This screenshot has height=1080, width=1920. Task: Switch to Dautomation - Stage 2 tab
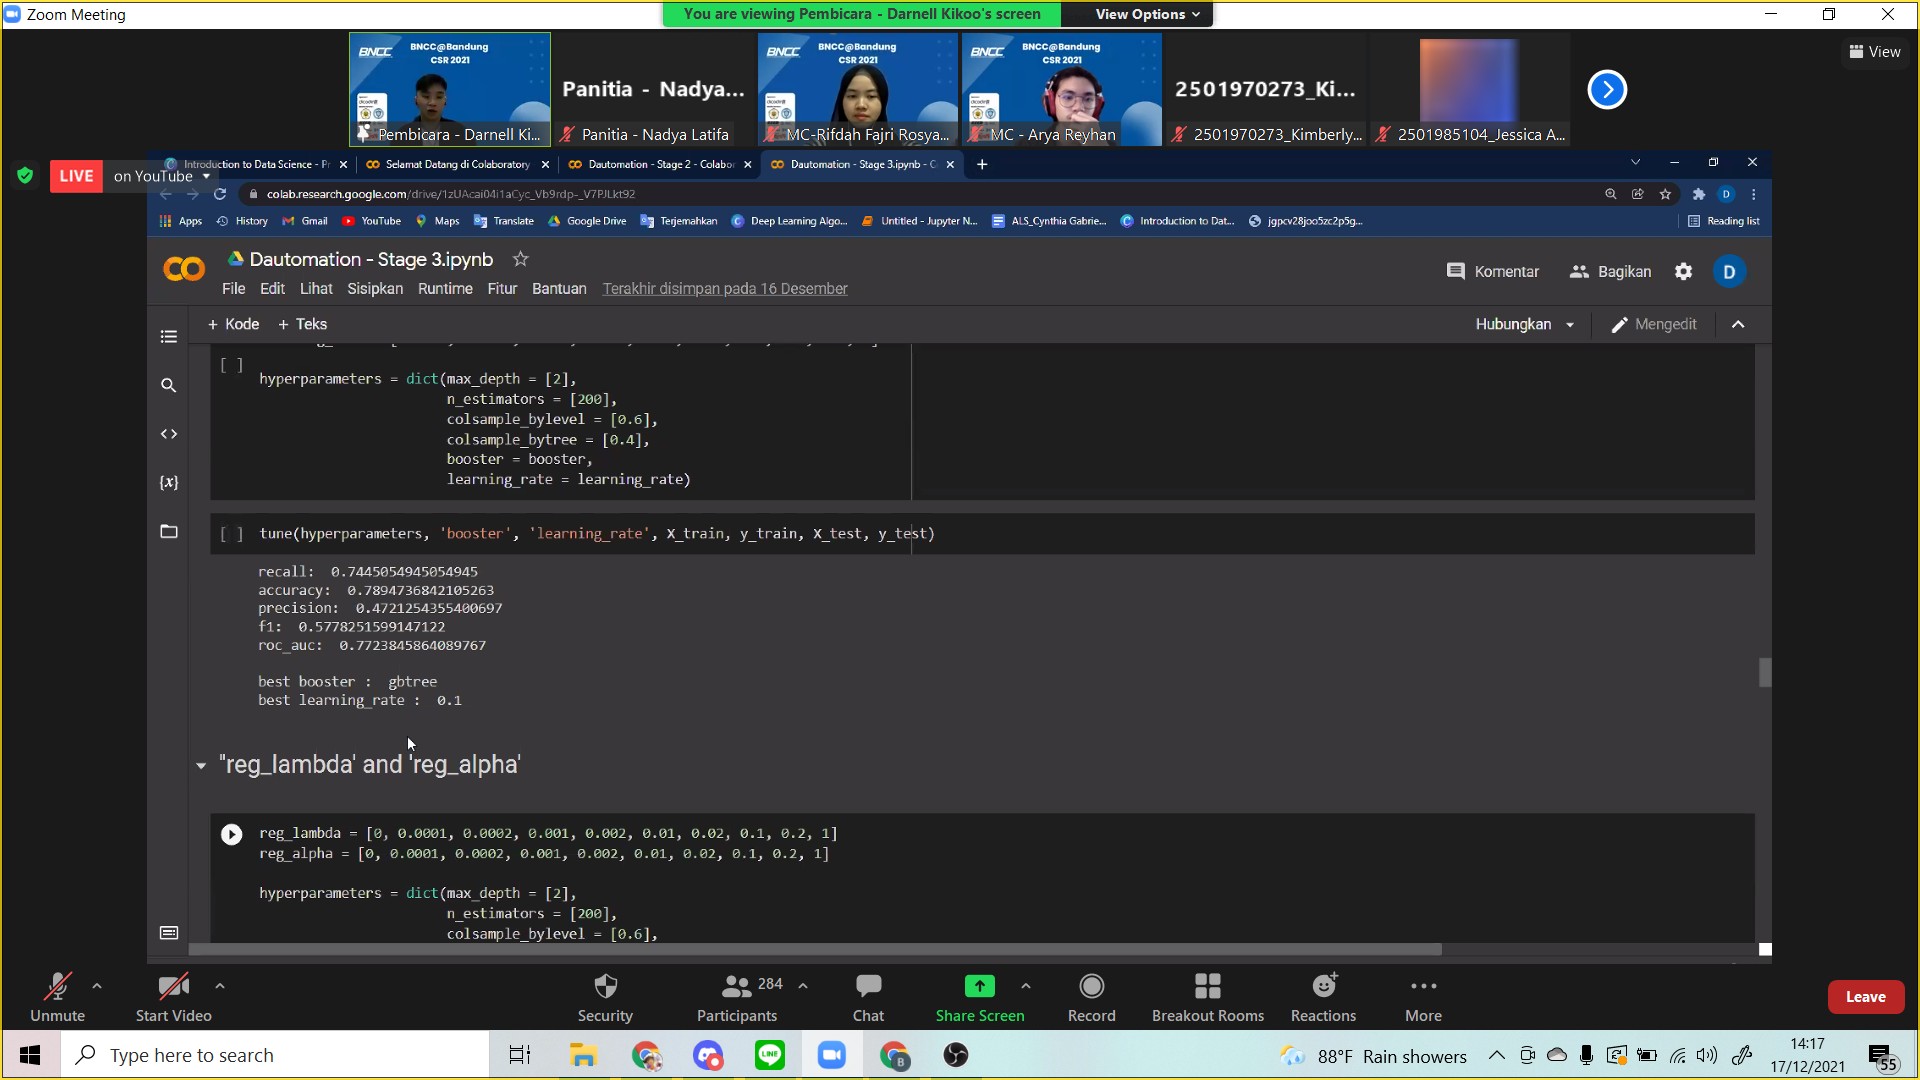(659, 164)
